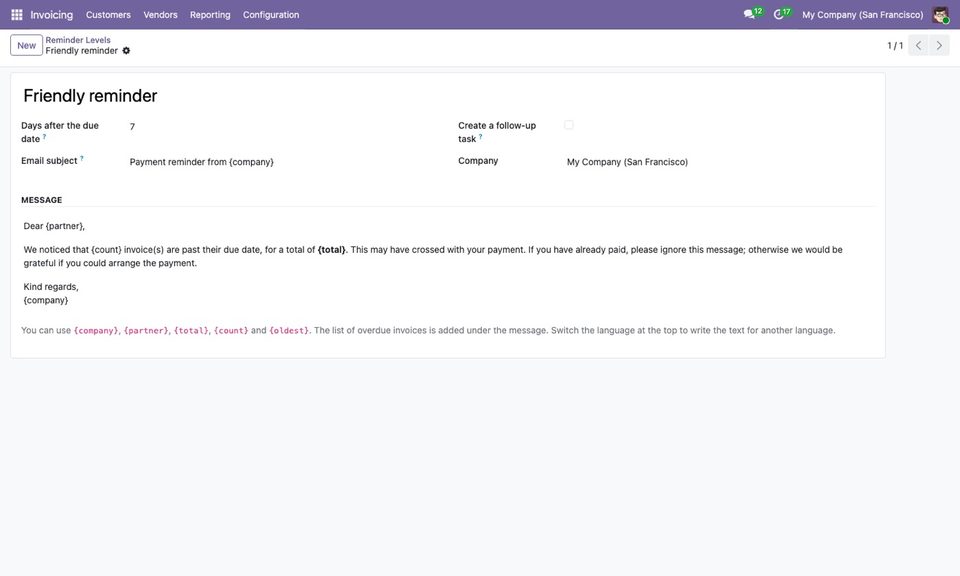Enable the Create a follow-up task checkbox

coord(569,125)
